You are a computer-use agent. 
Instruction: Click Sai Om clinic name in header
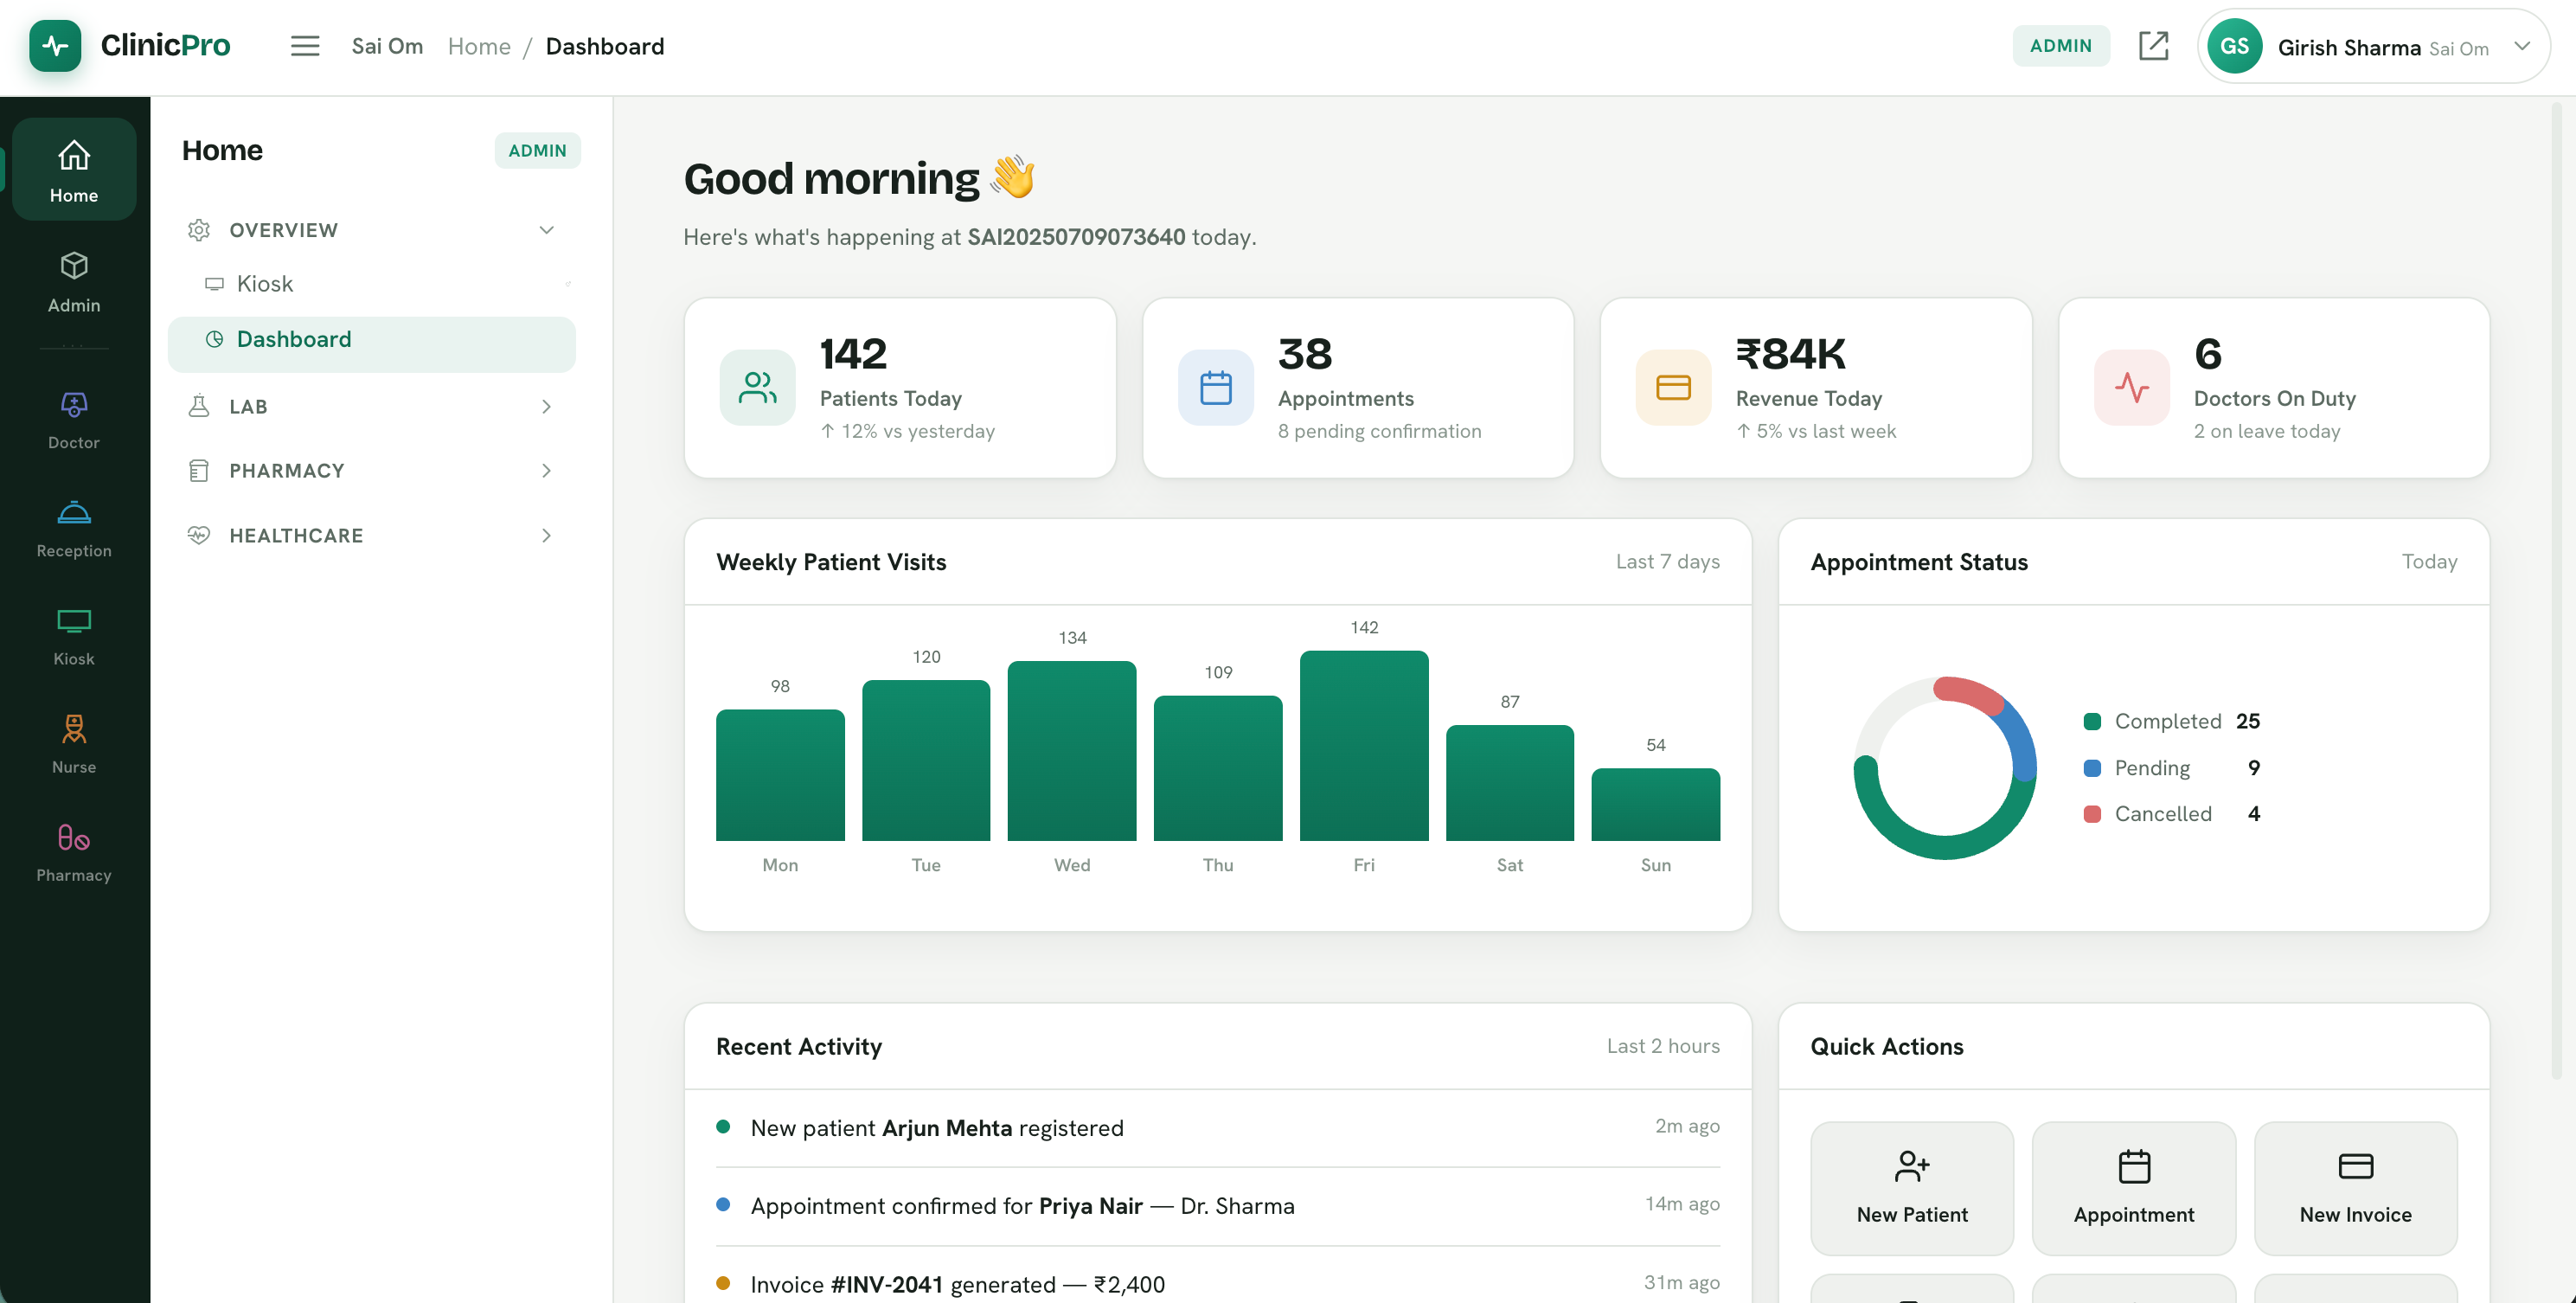[x=387, y=46]
